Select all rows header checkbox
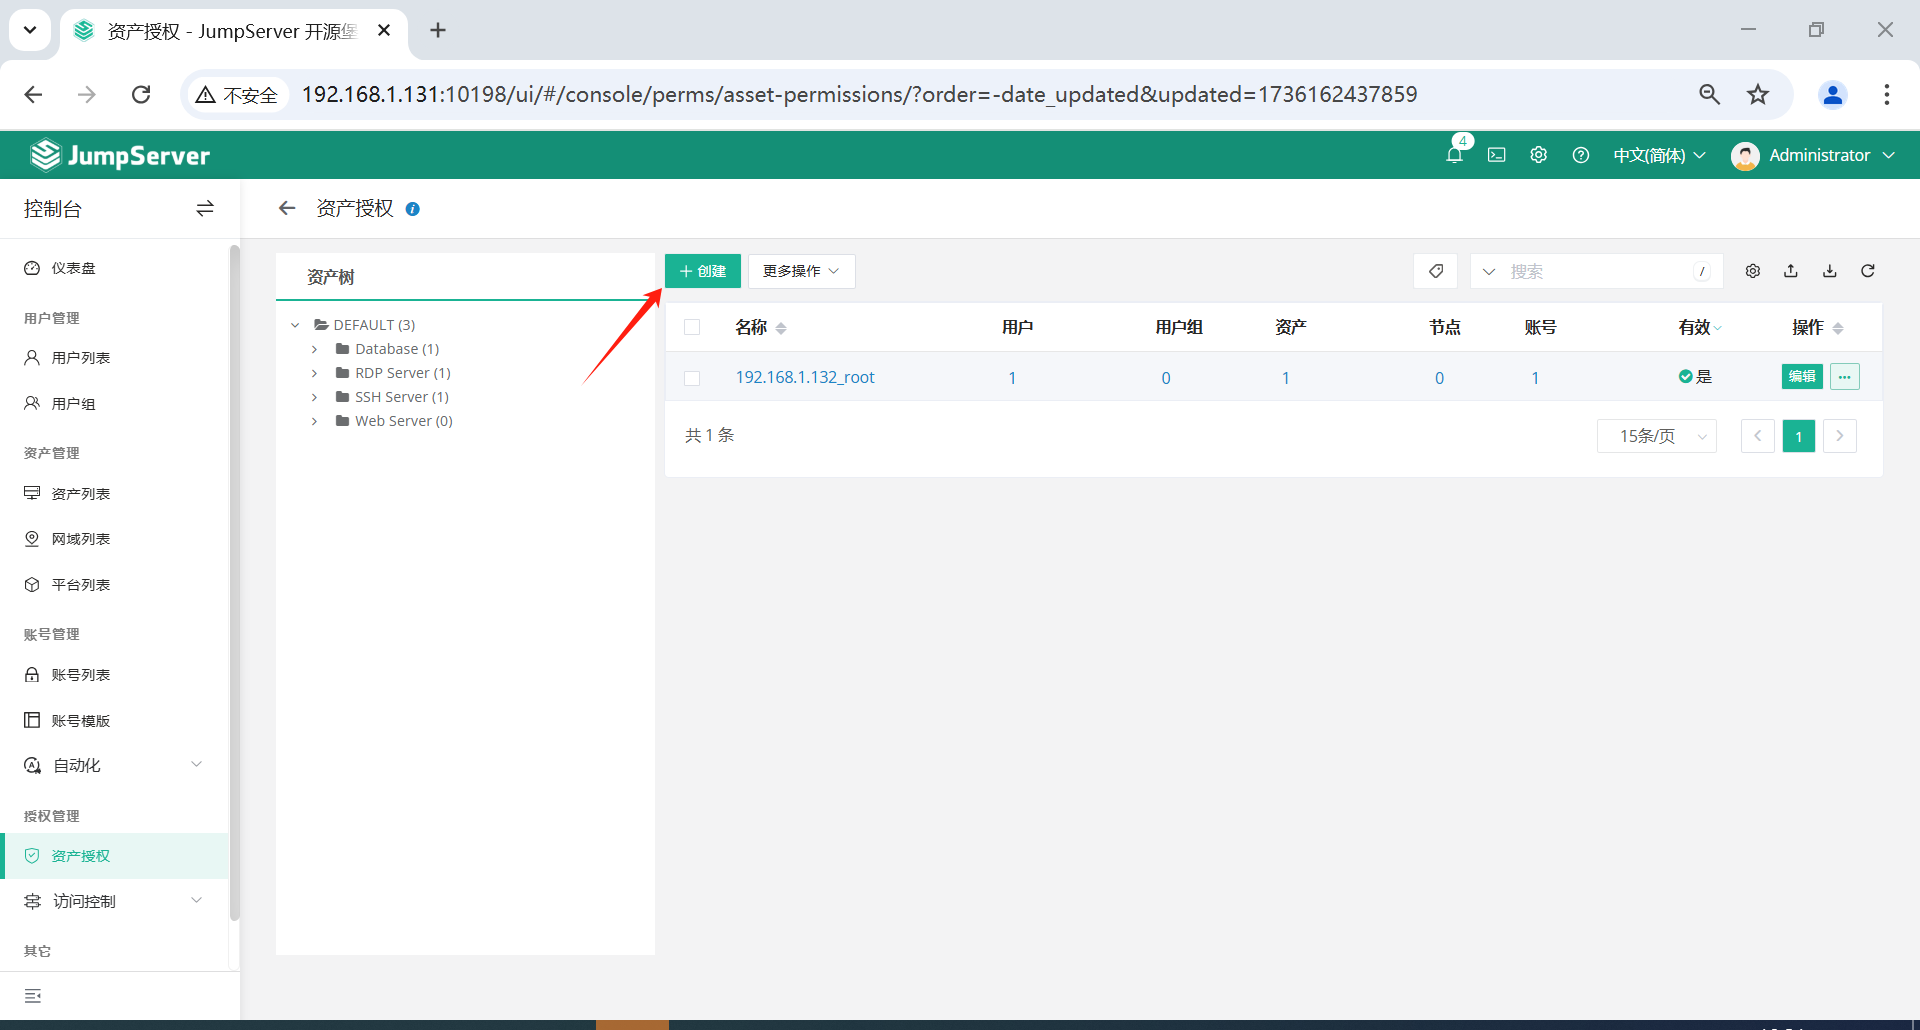 [692, 327]
